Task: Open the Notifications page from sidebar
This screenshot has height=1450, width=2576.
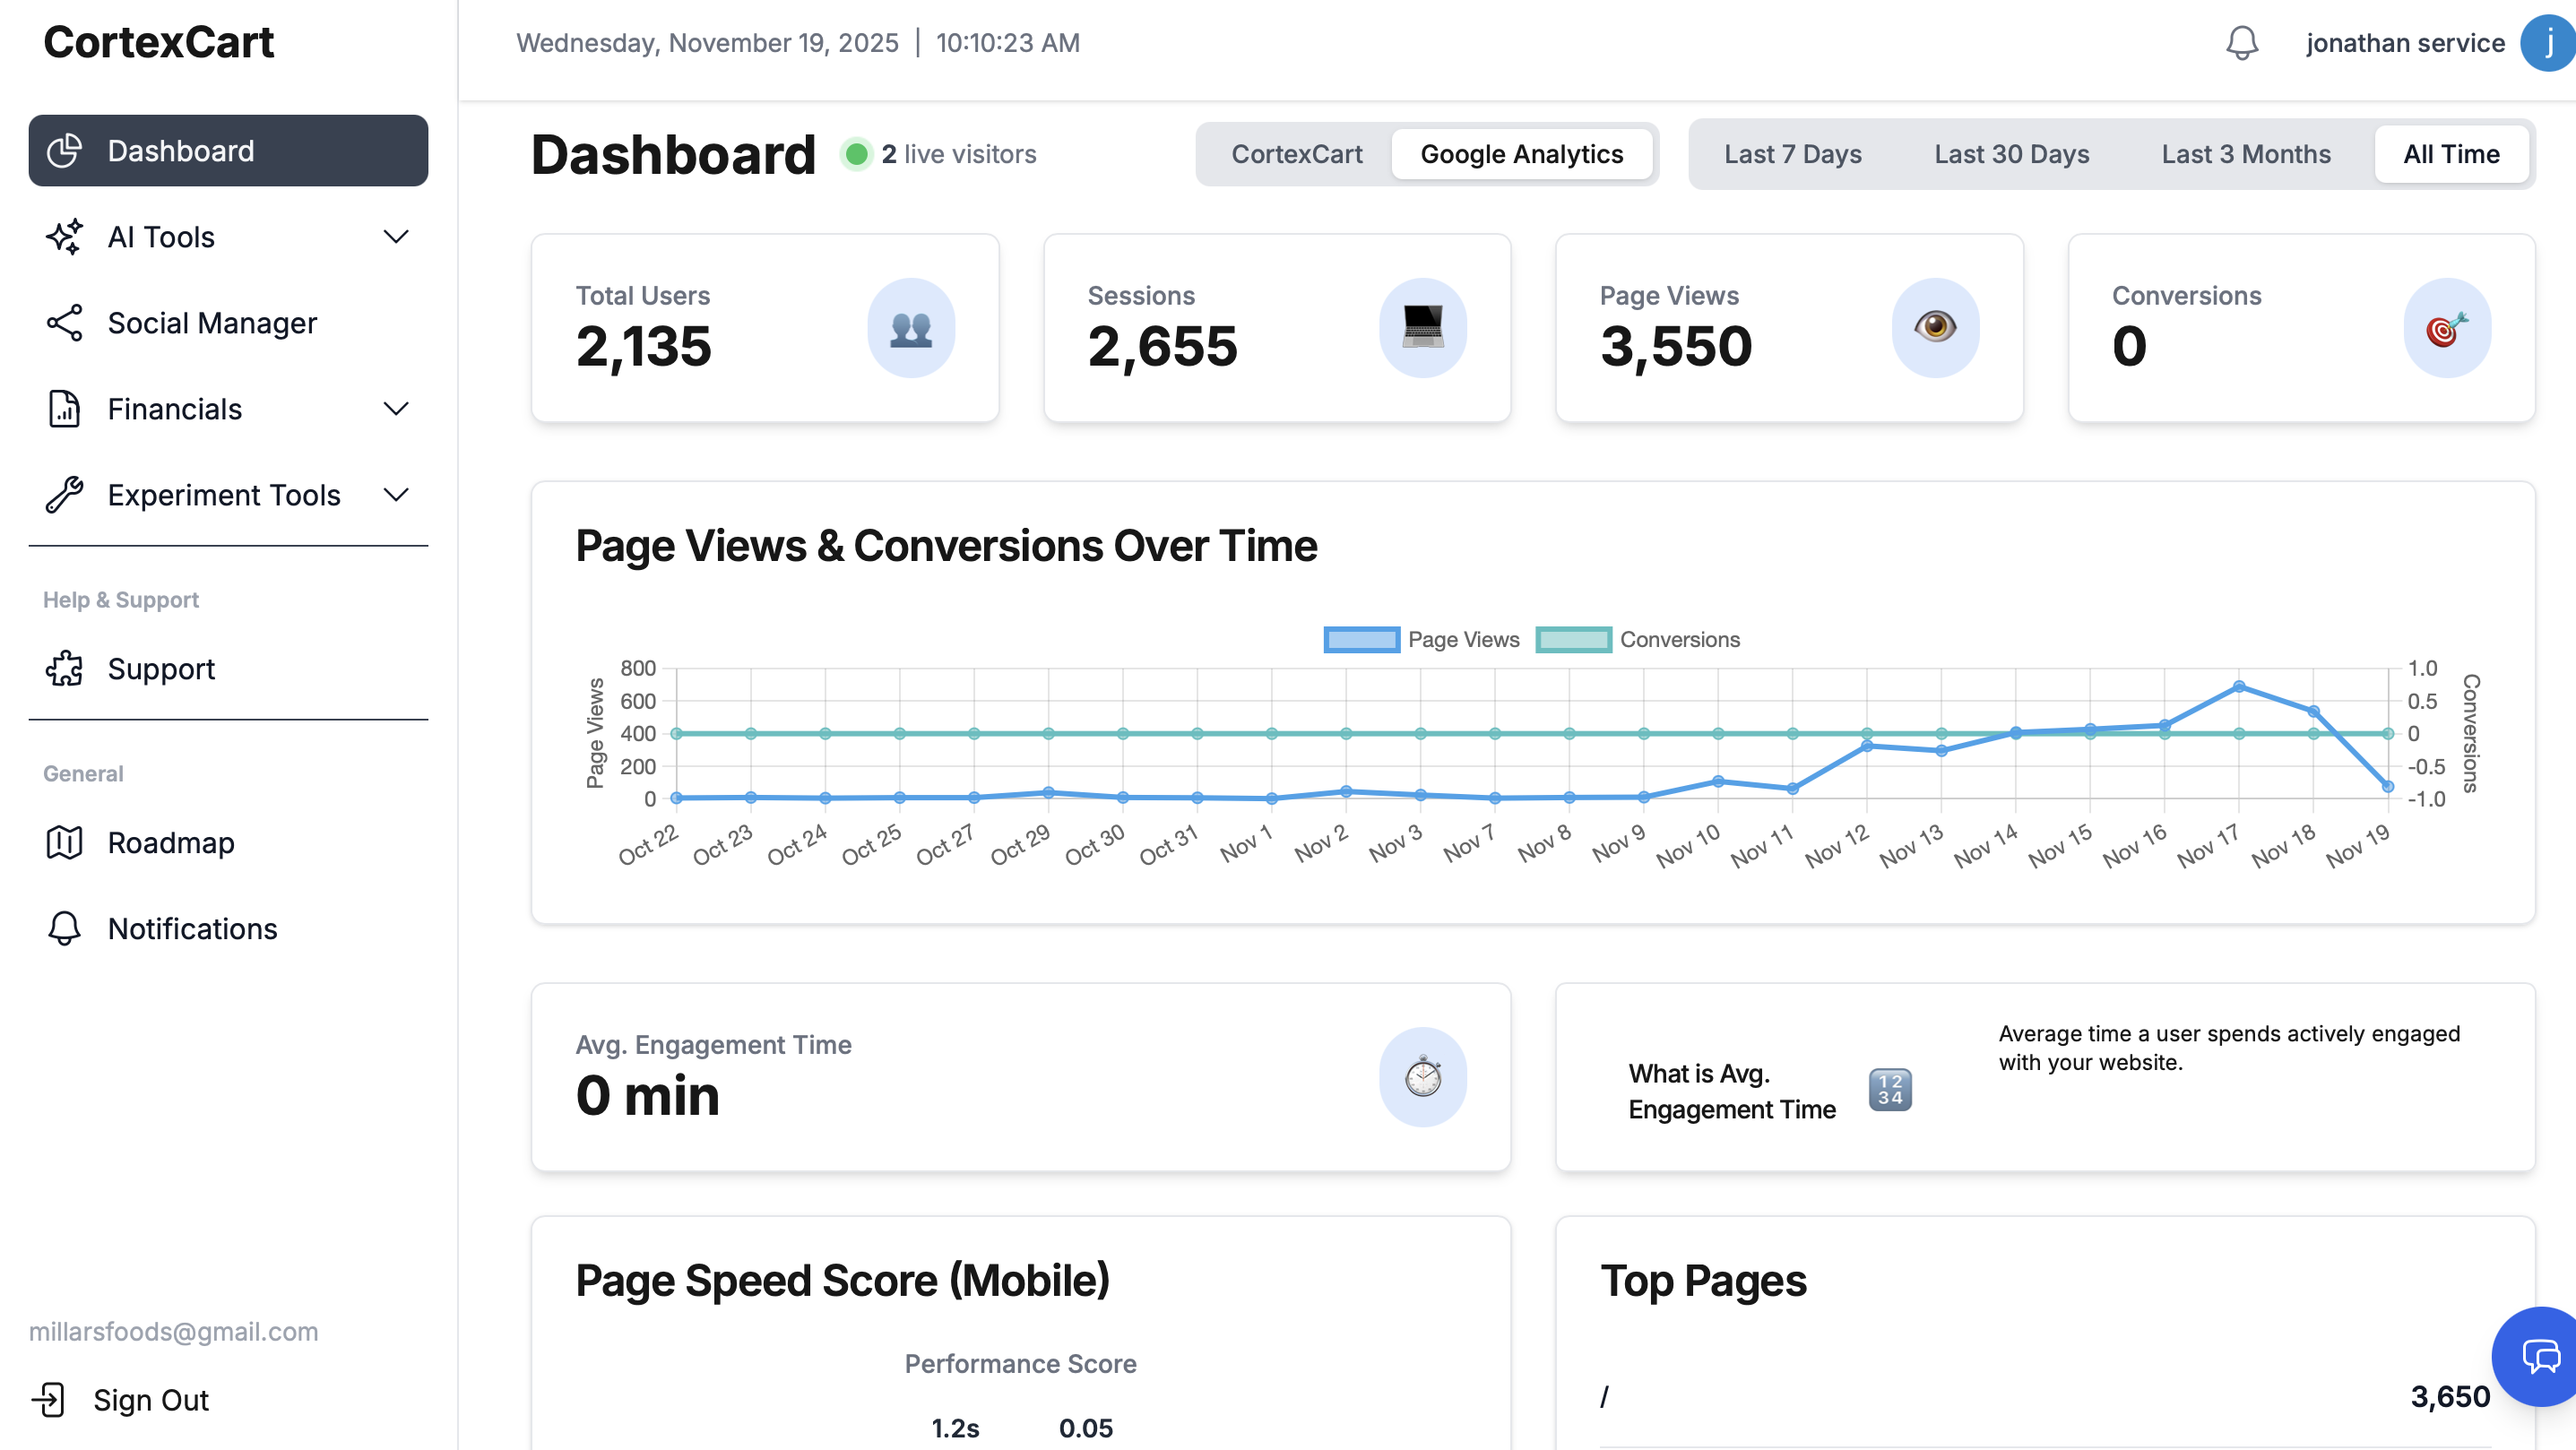Action: coord(191,928)
